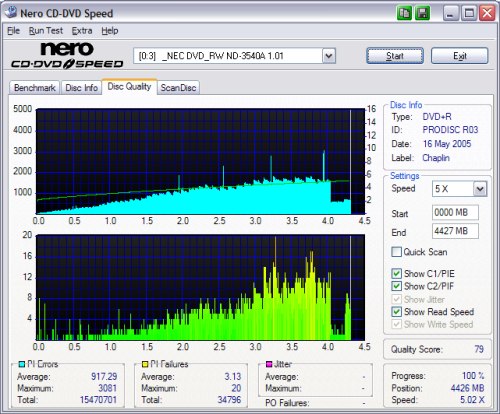500x414 pixels.
Task: Open the 5 X Speed dropdown
Action: [x=480, y=189]
